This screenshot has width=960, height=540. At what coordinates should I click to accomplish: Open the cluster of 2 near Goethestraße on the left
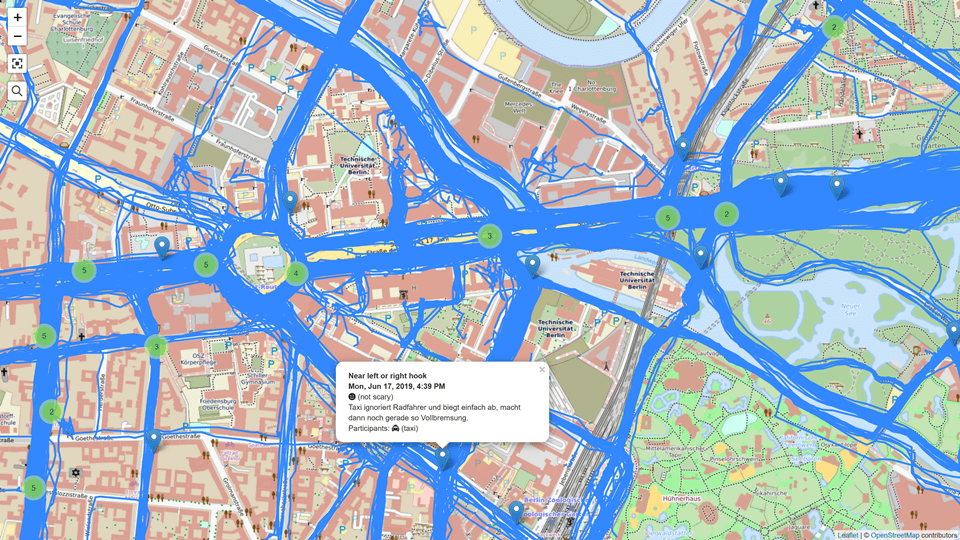[51, 411]
